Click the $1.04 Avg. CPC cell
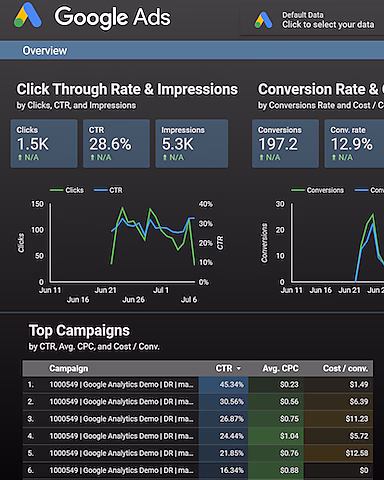The image size is (384, 480). click(x=276, y=436)
